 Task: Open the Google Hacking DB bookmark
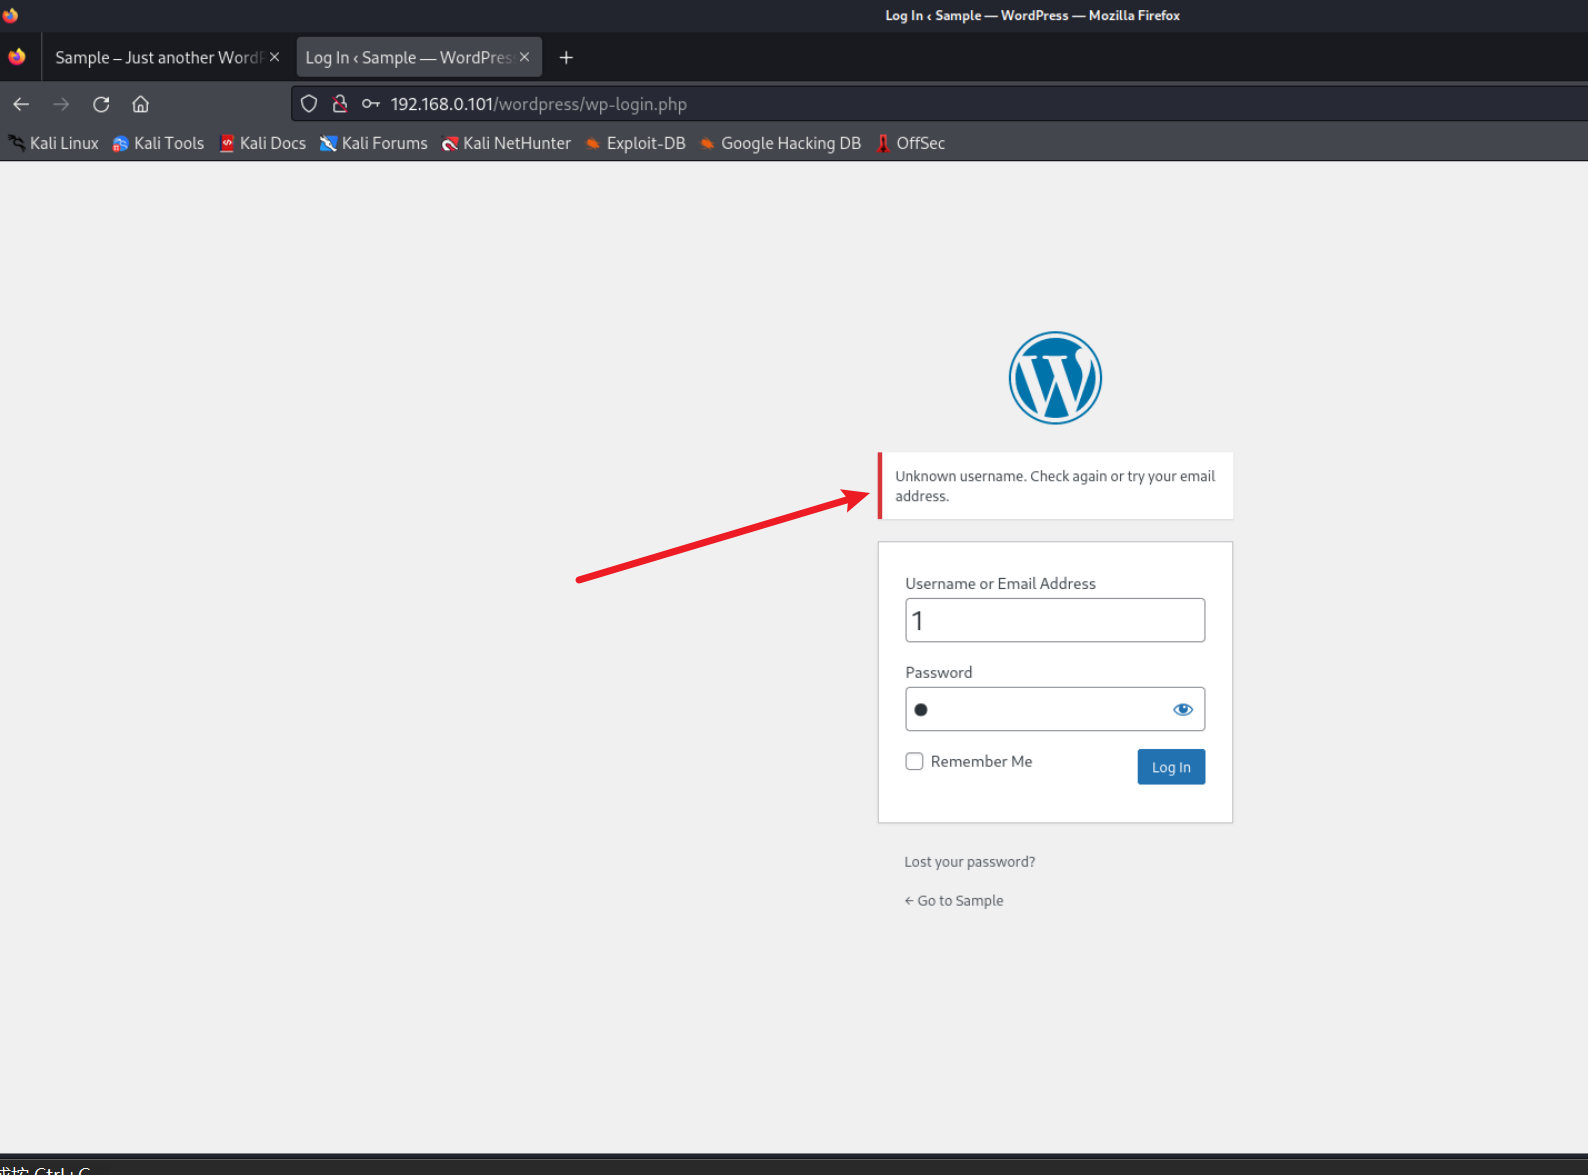click(780, 143)
